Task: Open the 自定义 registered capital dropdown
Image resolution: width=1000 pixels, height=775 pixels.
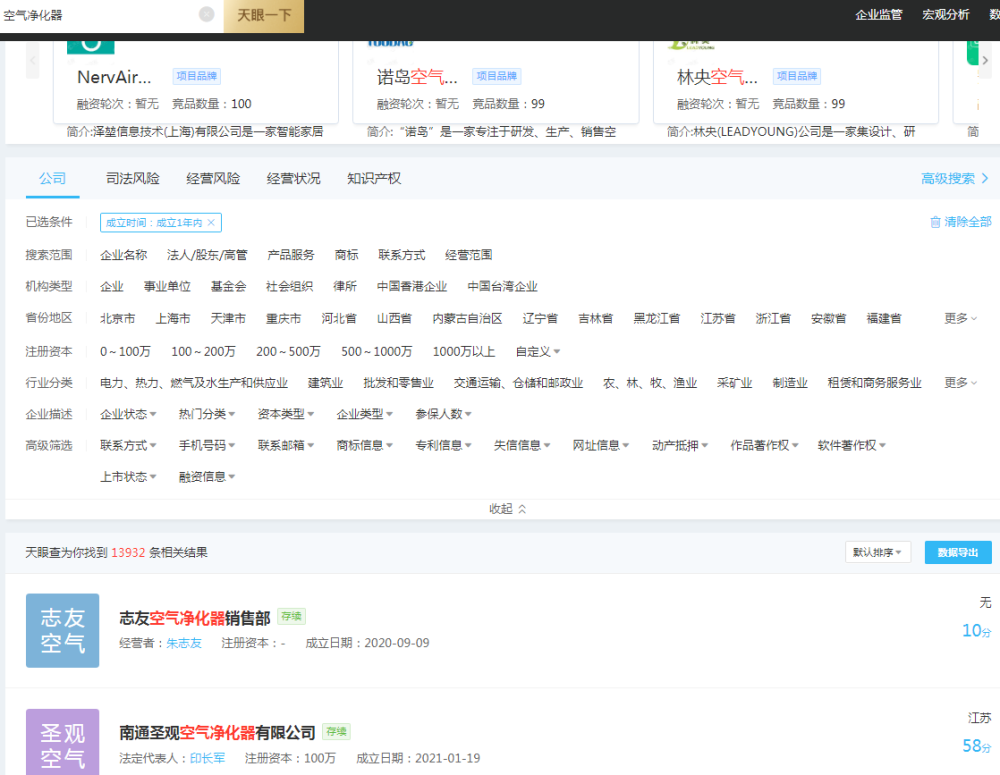Action: point(538,351)
